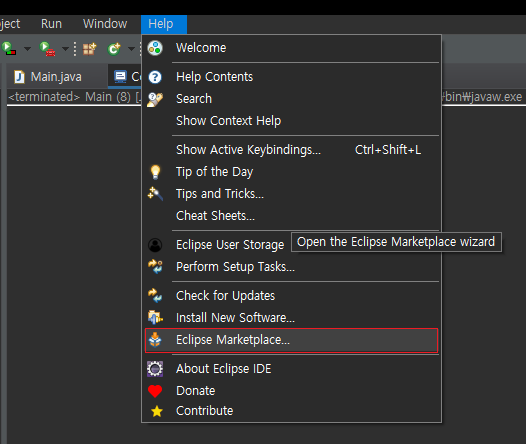
Task: Open the Run menu
Action: coord(51,24)
